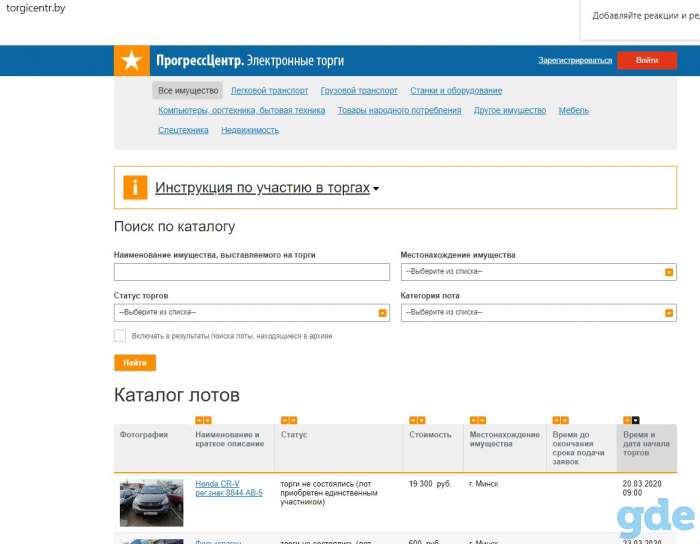Open Компьютеры, оргтехника, бытовая техника category
The width and height of the screenshot is (700, 544).
(x=242, y=110)
